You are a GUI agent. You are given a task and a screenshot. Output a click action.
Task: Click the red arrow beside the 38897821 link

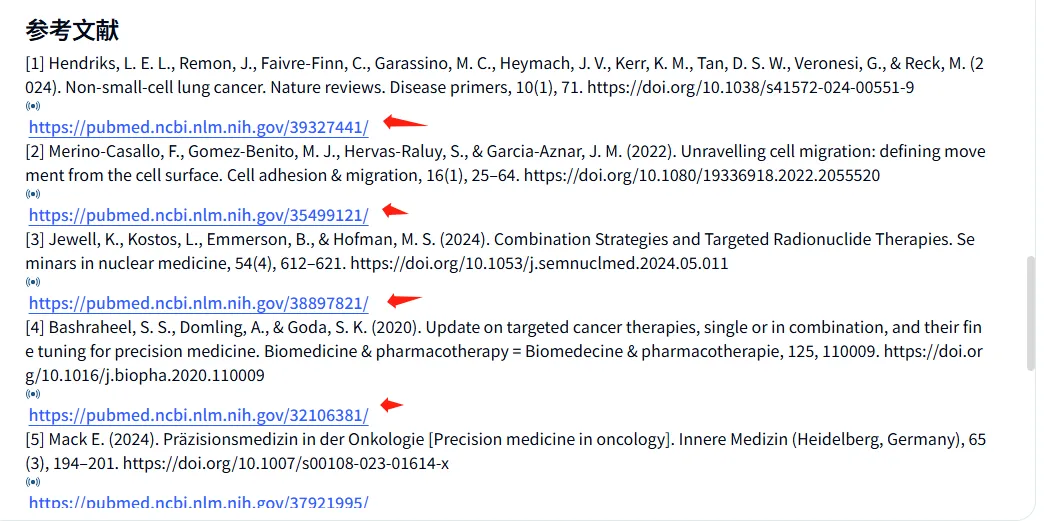tap(404, 300)
